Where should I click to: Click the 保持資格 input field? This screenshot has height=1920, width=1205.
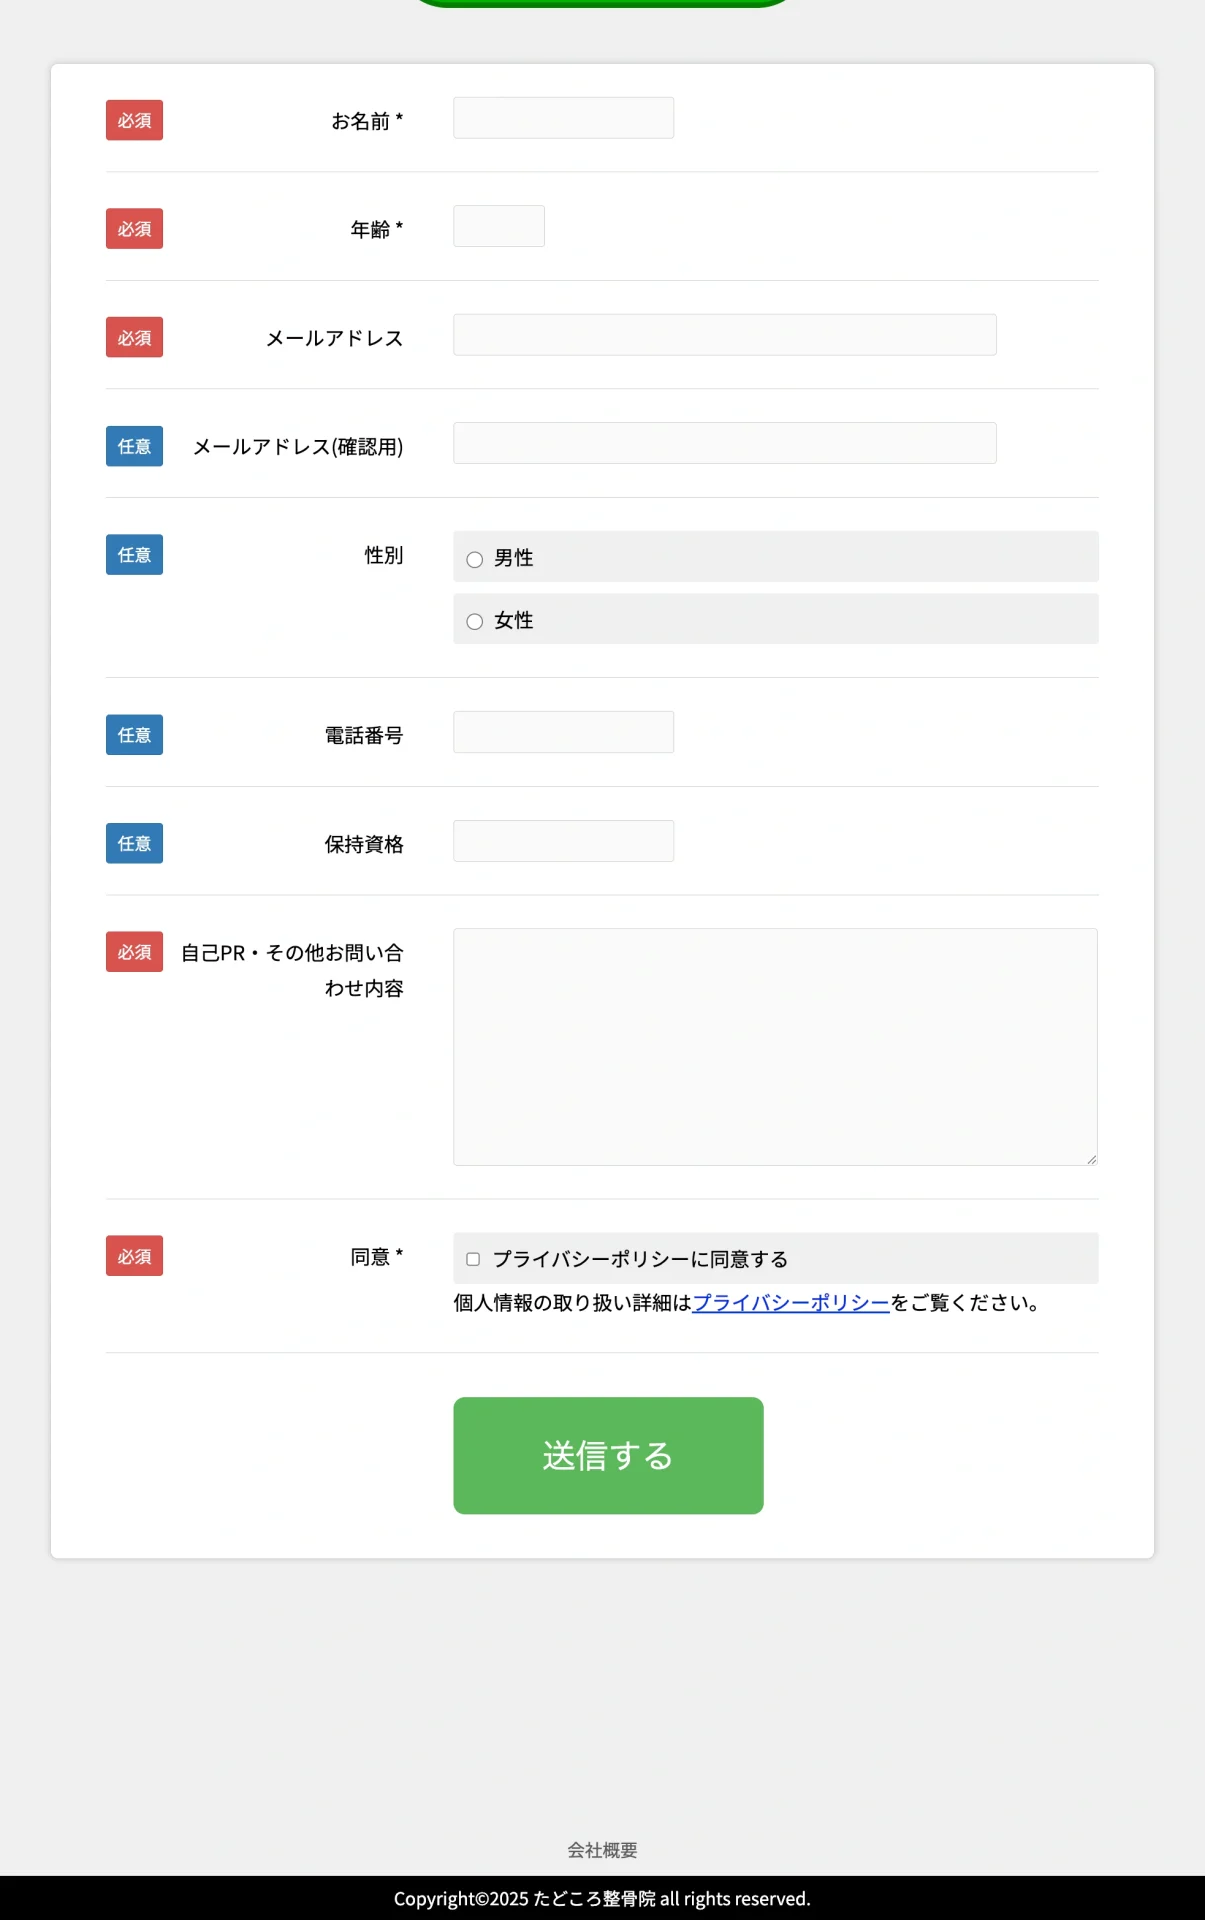coord(563,840)
